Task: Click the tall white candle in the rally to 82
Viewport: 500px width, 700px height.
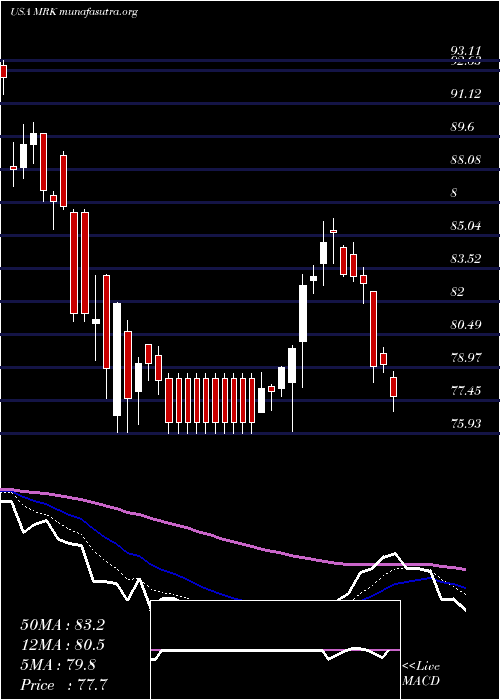Action: (x=303, y=313)
